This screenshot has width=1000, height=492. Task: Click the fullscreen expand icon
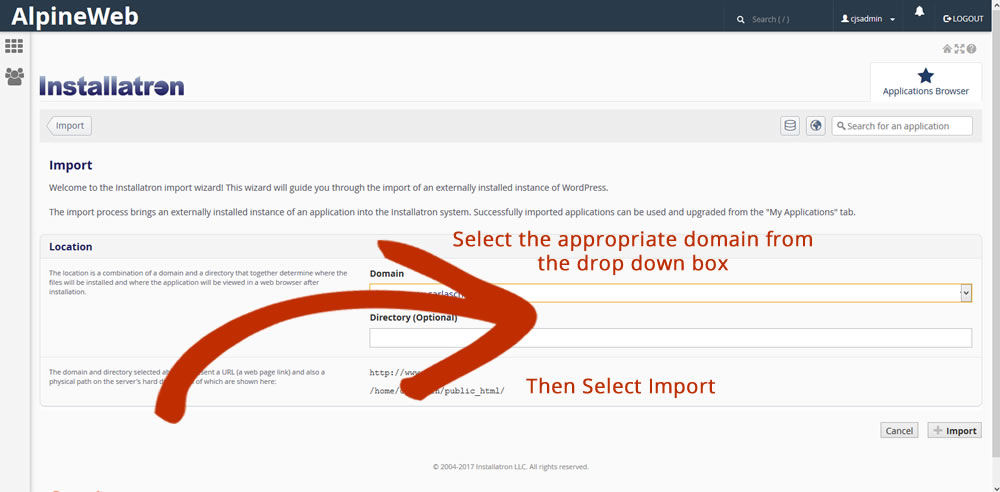(959, 48)
